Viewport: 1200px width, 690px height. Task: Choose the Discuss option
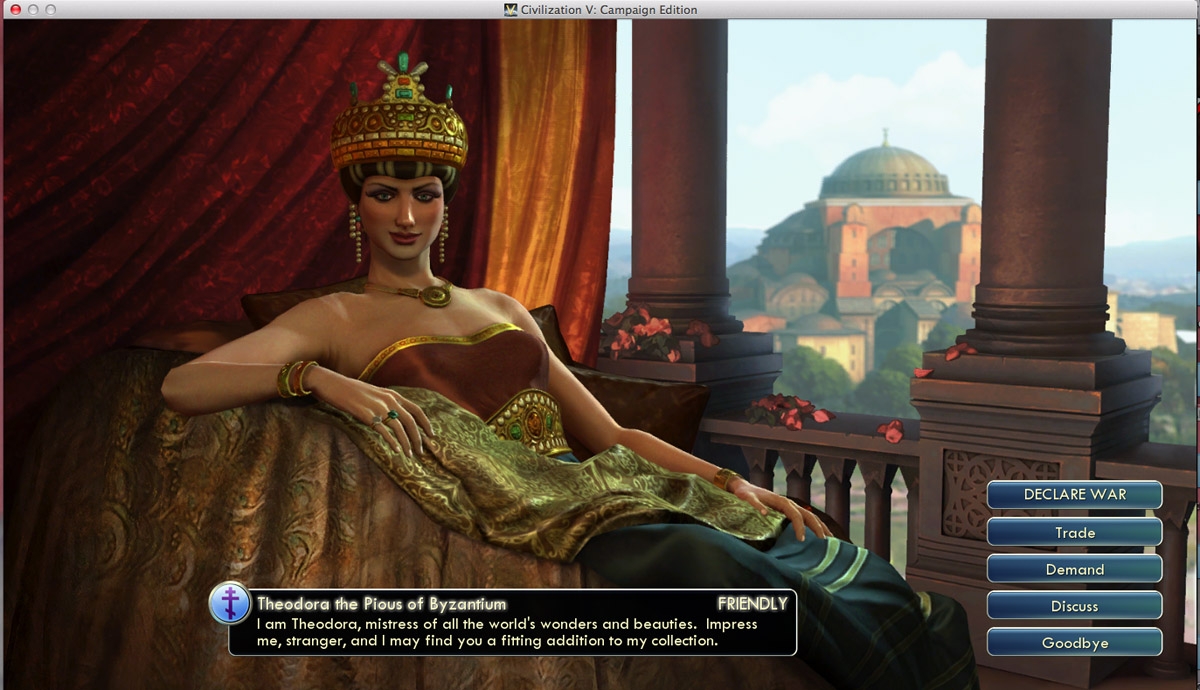click(1075, 606)
